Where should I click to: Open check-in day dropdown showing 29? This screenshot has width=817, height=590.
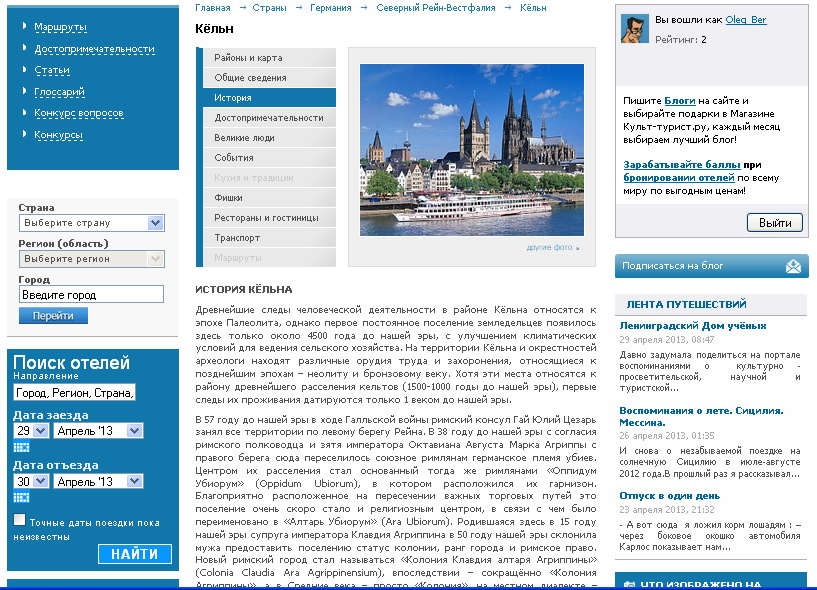(x=31, y=431)
